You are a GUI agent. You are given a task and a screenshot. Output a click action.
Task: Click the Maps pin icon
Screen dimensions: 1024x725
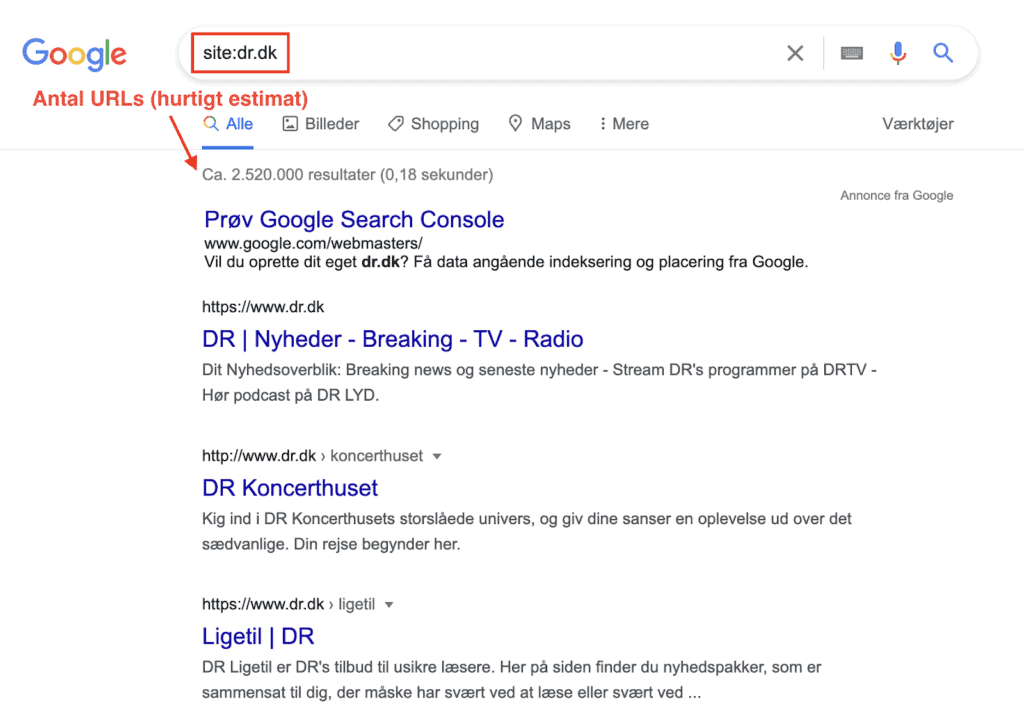pyautogui.click(x=515, y=123)
